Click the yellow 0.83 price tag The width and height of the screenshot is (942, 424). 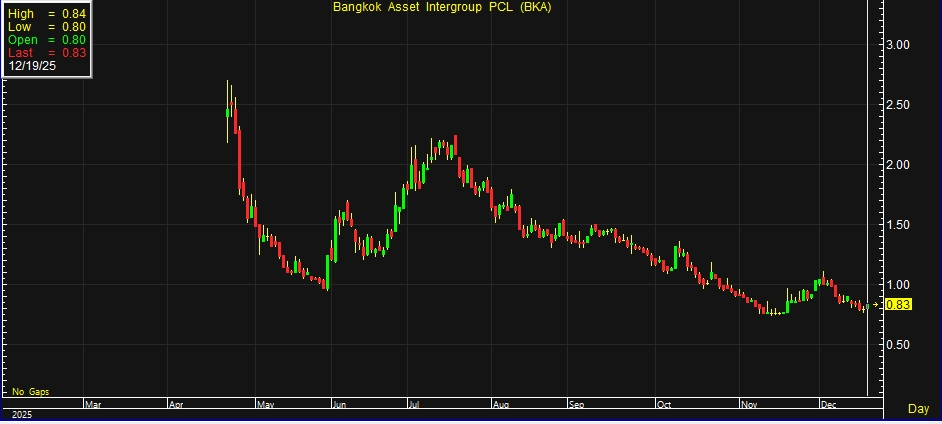pos(898,304)
